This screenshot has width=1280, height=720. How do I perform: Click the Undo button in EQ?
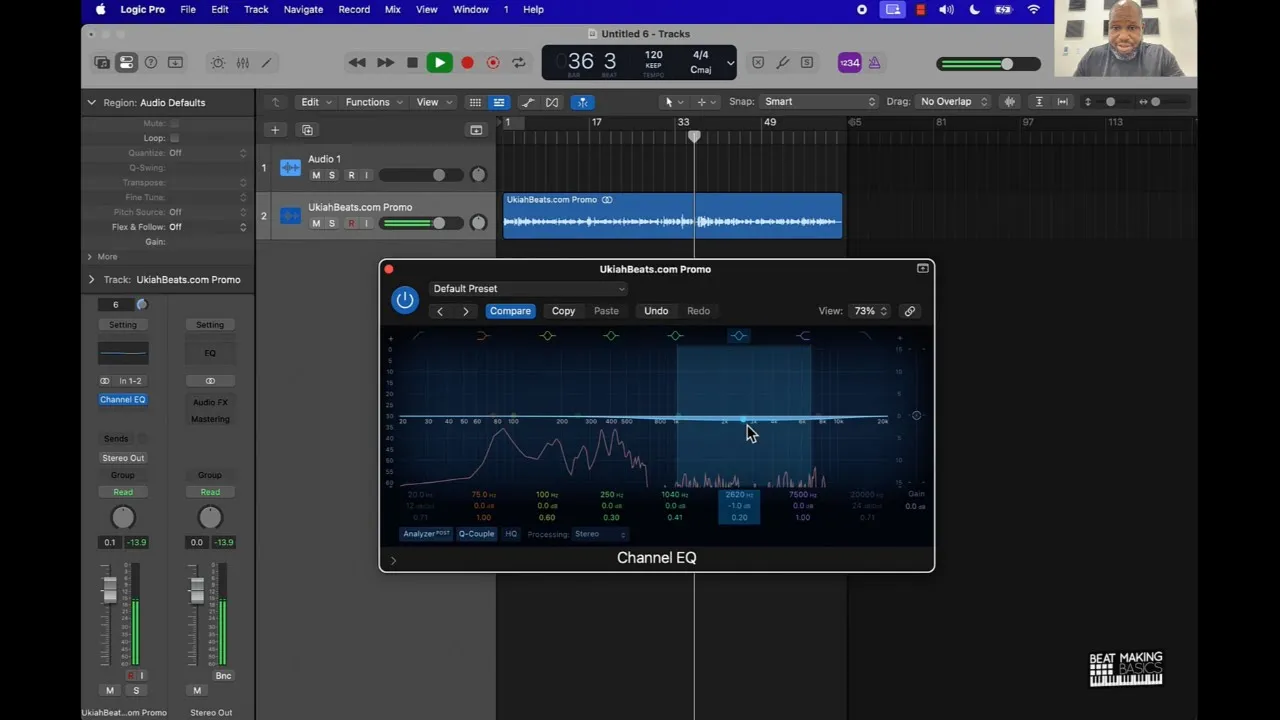(x=656, y=311)
